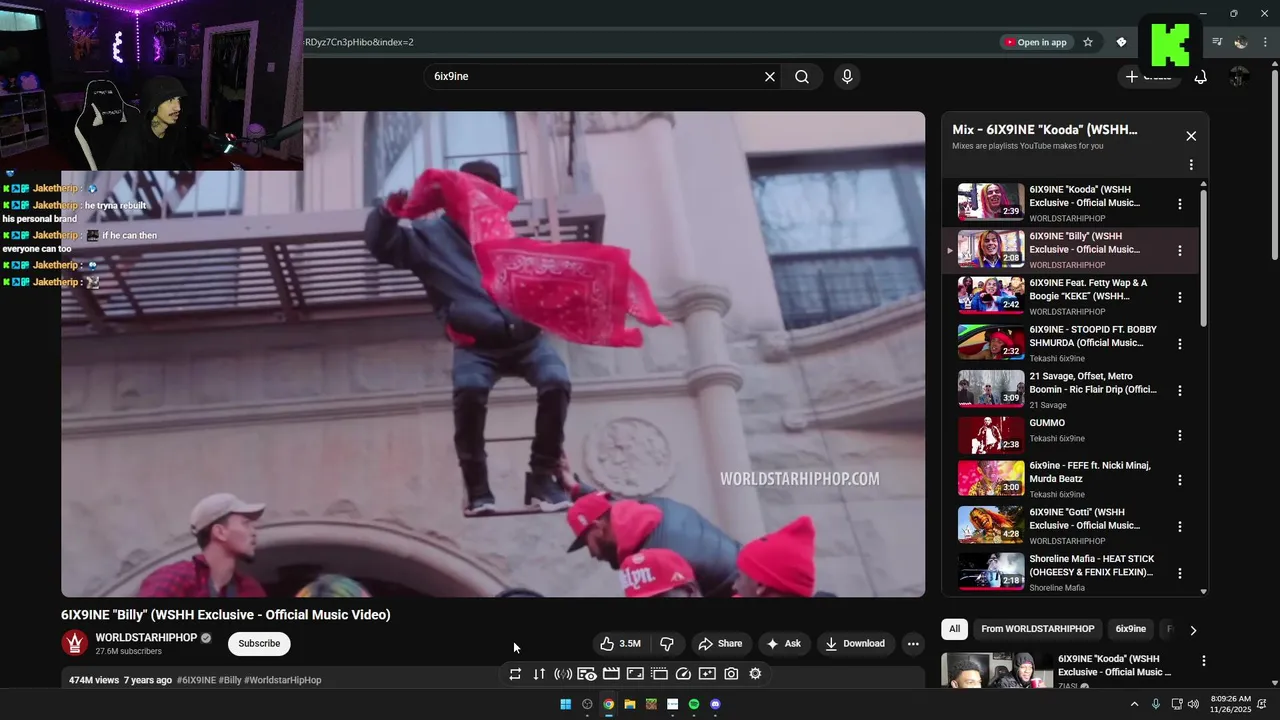The width and height of the screenshot is (1280, 720).
Task: Toggle the loop button in extension toolbar
Action: click(x=515, y=674)
